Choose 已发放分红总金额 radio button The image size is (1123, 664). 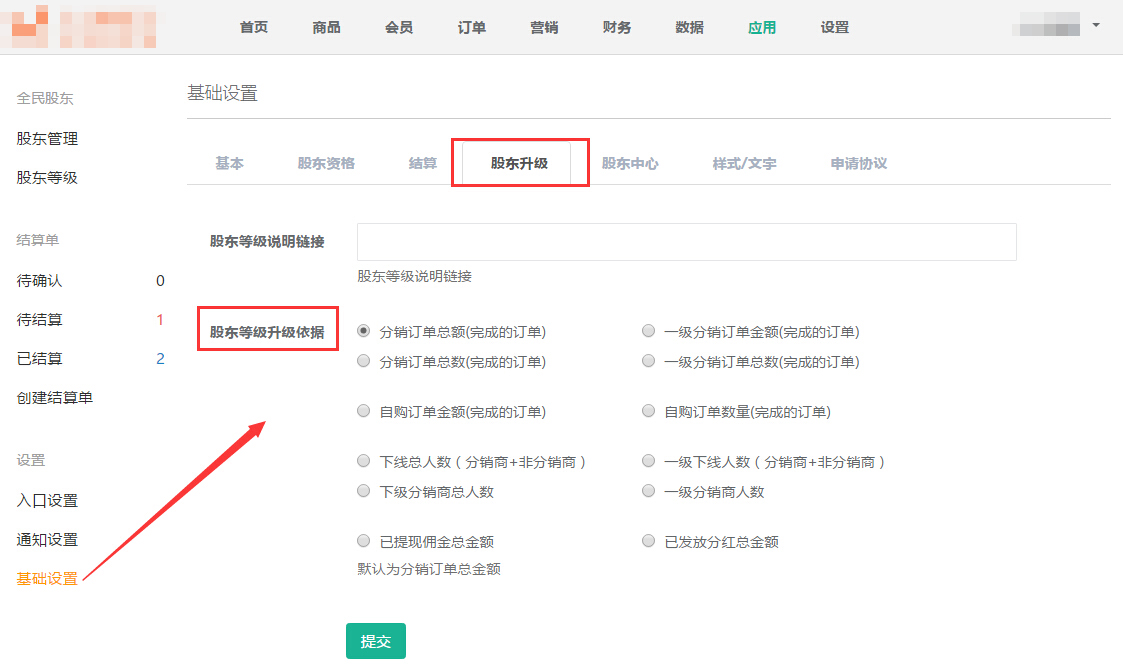pyautogui.click(x=649, y=541)
